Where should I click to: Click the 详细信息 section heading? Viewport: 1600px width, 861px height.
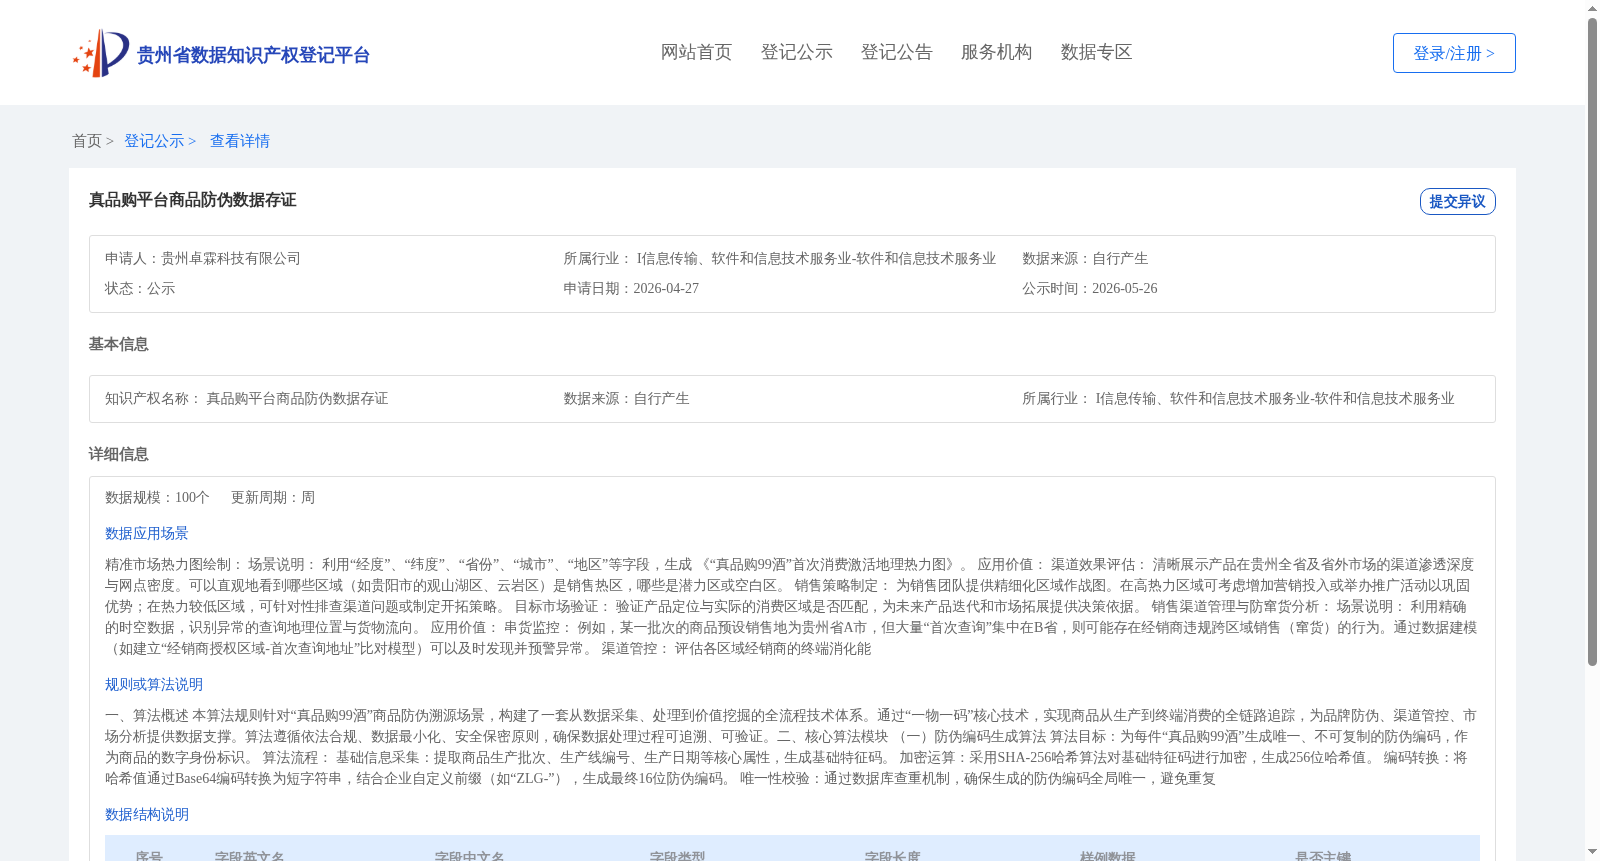[x=118, y=454]
